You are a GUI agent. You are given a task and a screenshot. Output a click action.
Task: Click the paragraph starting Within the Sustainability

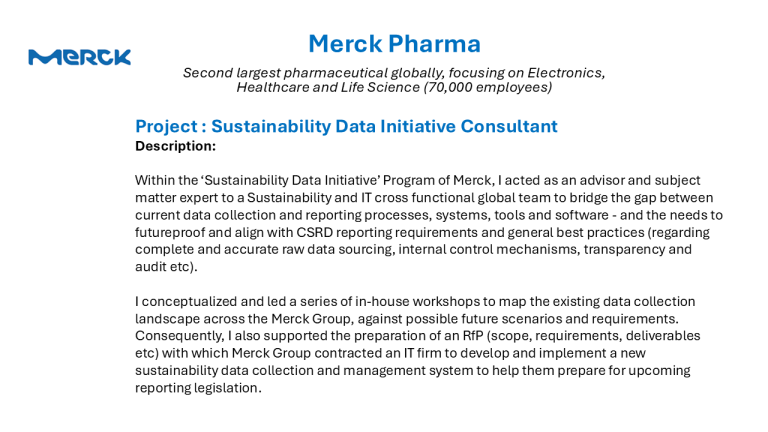pos(429,223)
